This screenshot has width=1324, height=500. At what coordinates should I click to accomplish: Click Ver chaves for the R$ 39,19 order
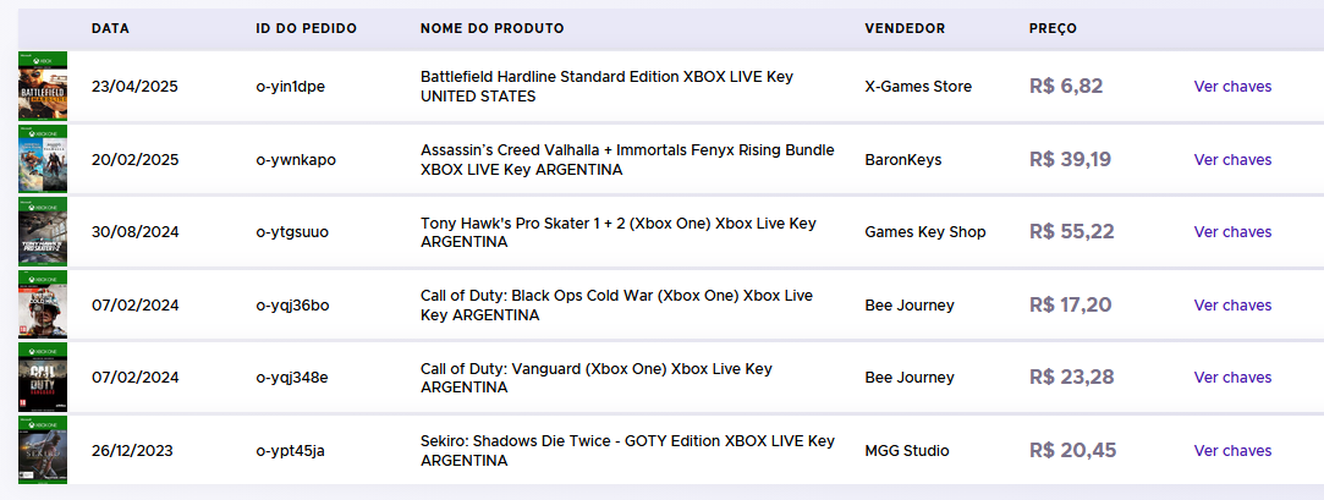(x=1232, y=159)
